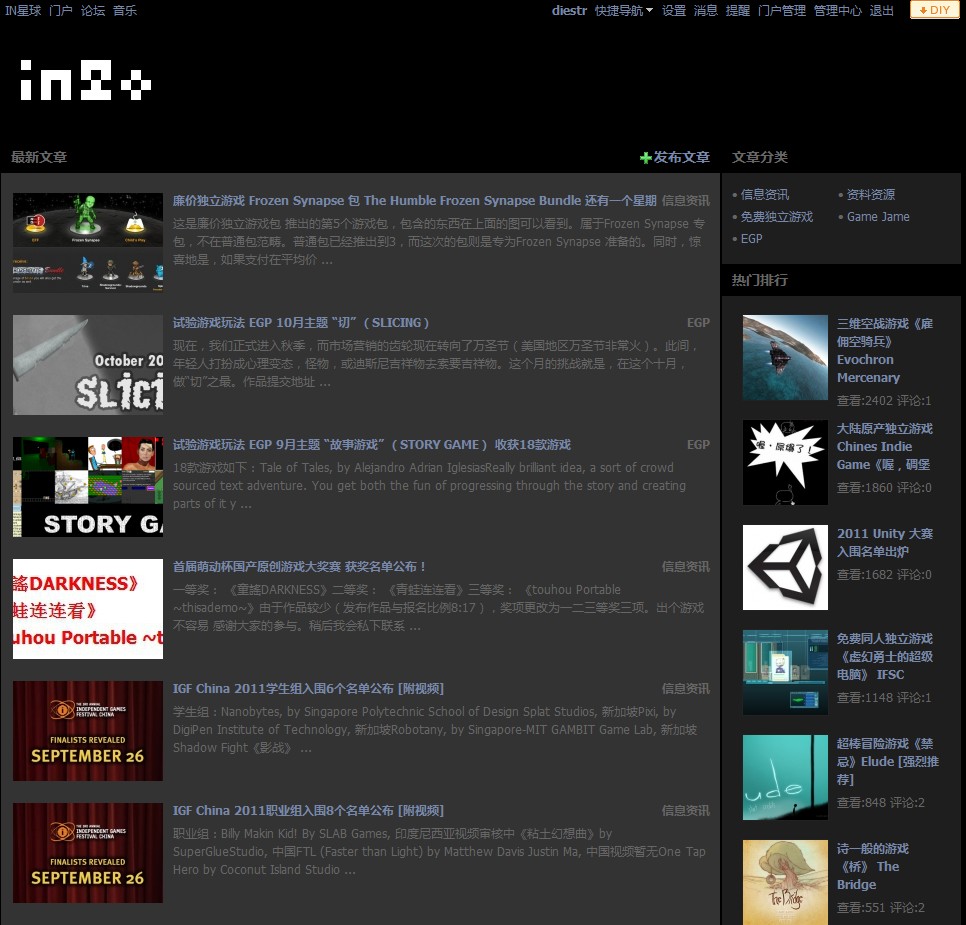966x925 pixels.
Task: Click the 最新文章 section heading
Action: (39, 158)
